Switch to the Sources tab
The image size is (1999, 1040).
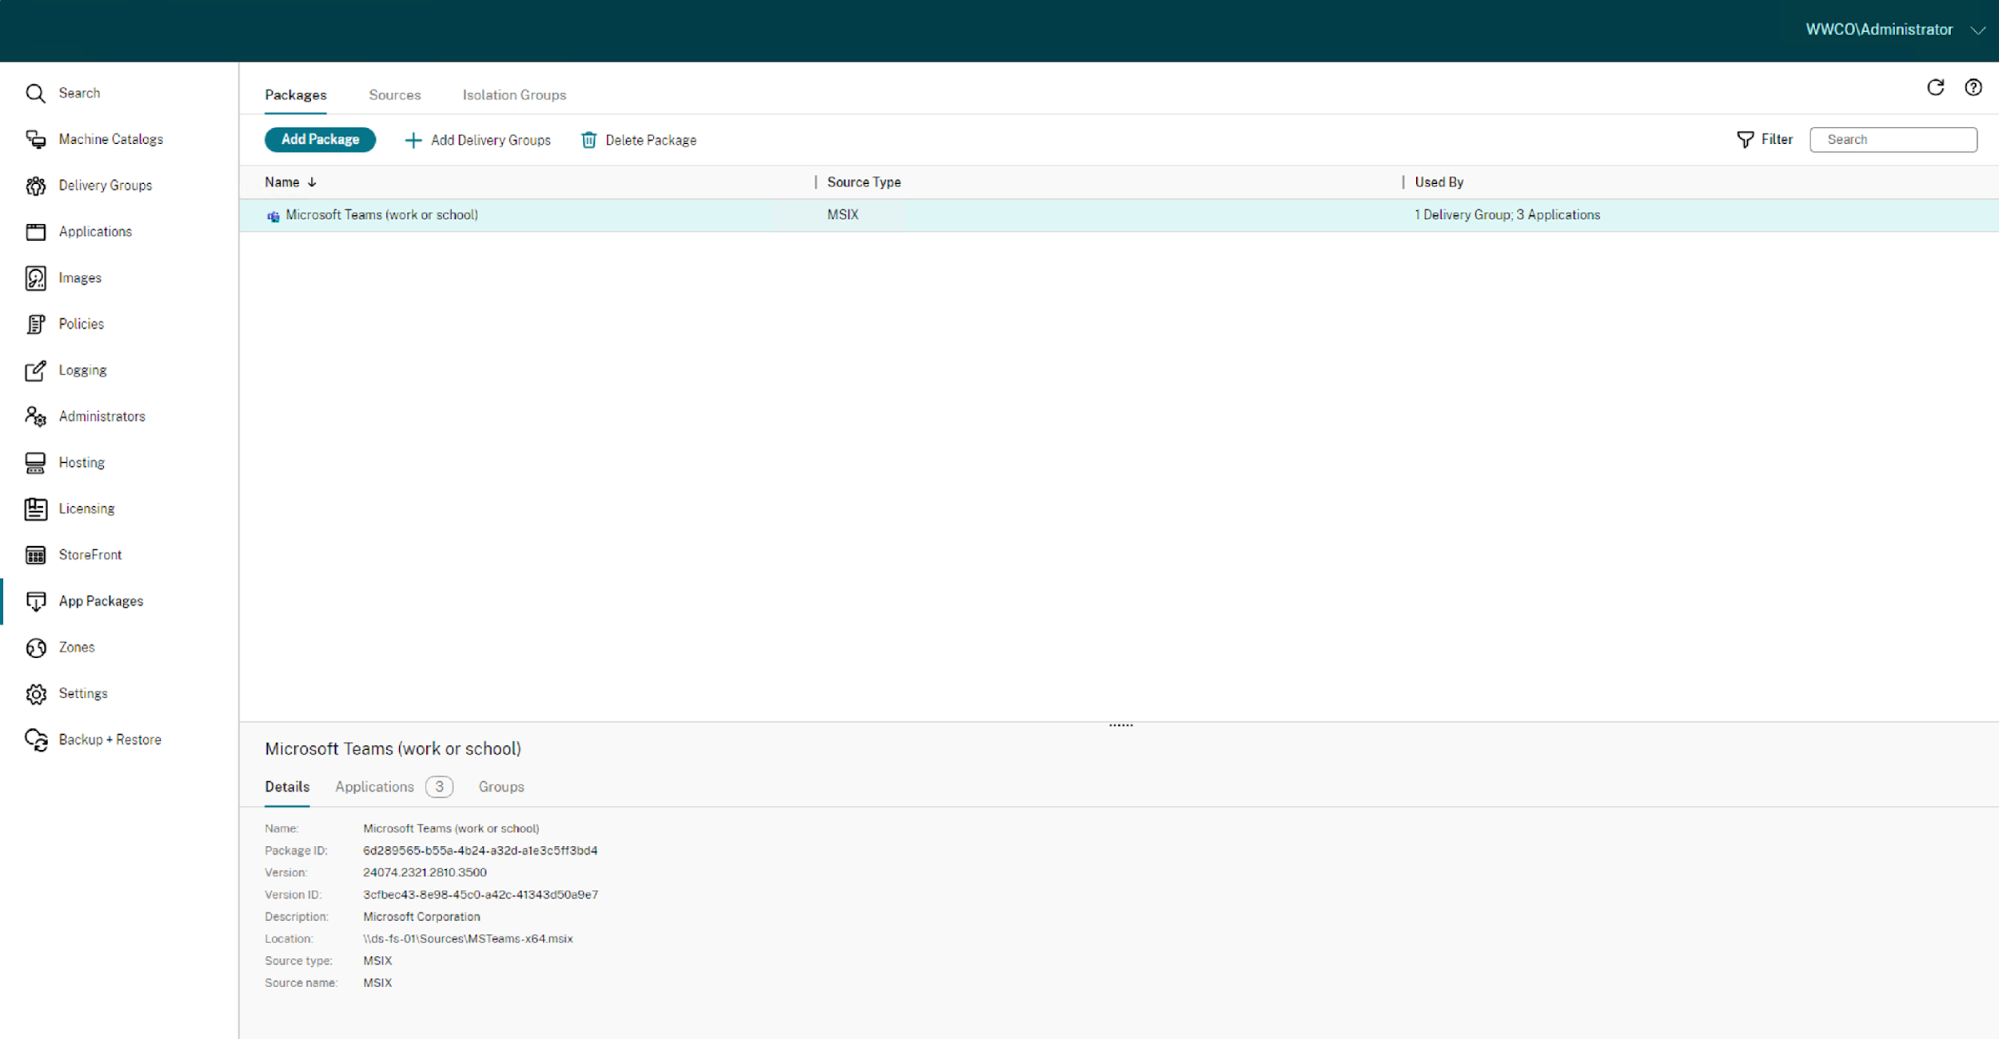[394, 95]
